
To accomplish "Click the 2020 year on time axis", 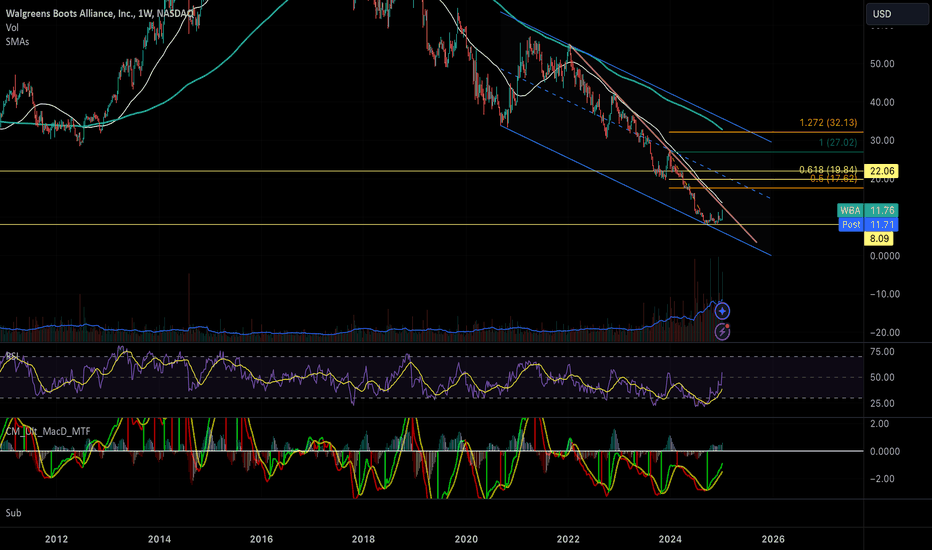I will tap(466, 539).
